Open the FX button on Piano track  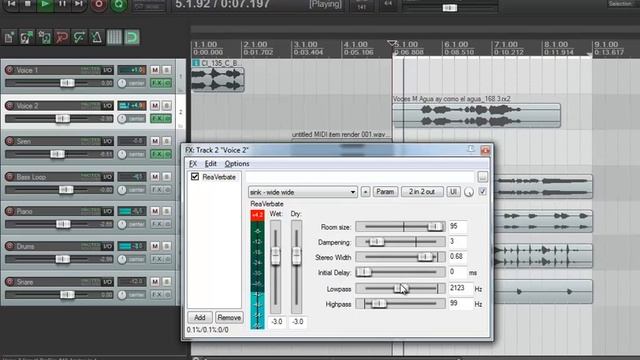(157, 224)
